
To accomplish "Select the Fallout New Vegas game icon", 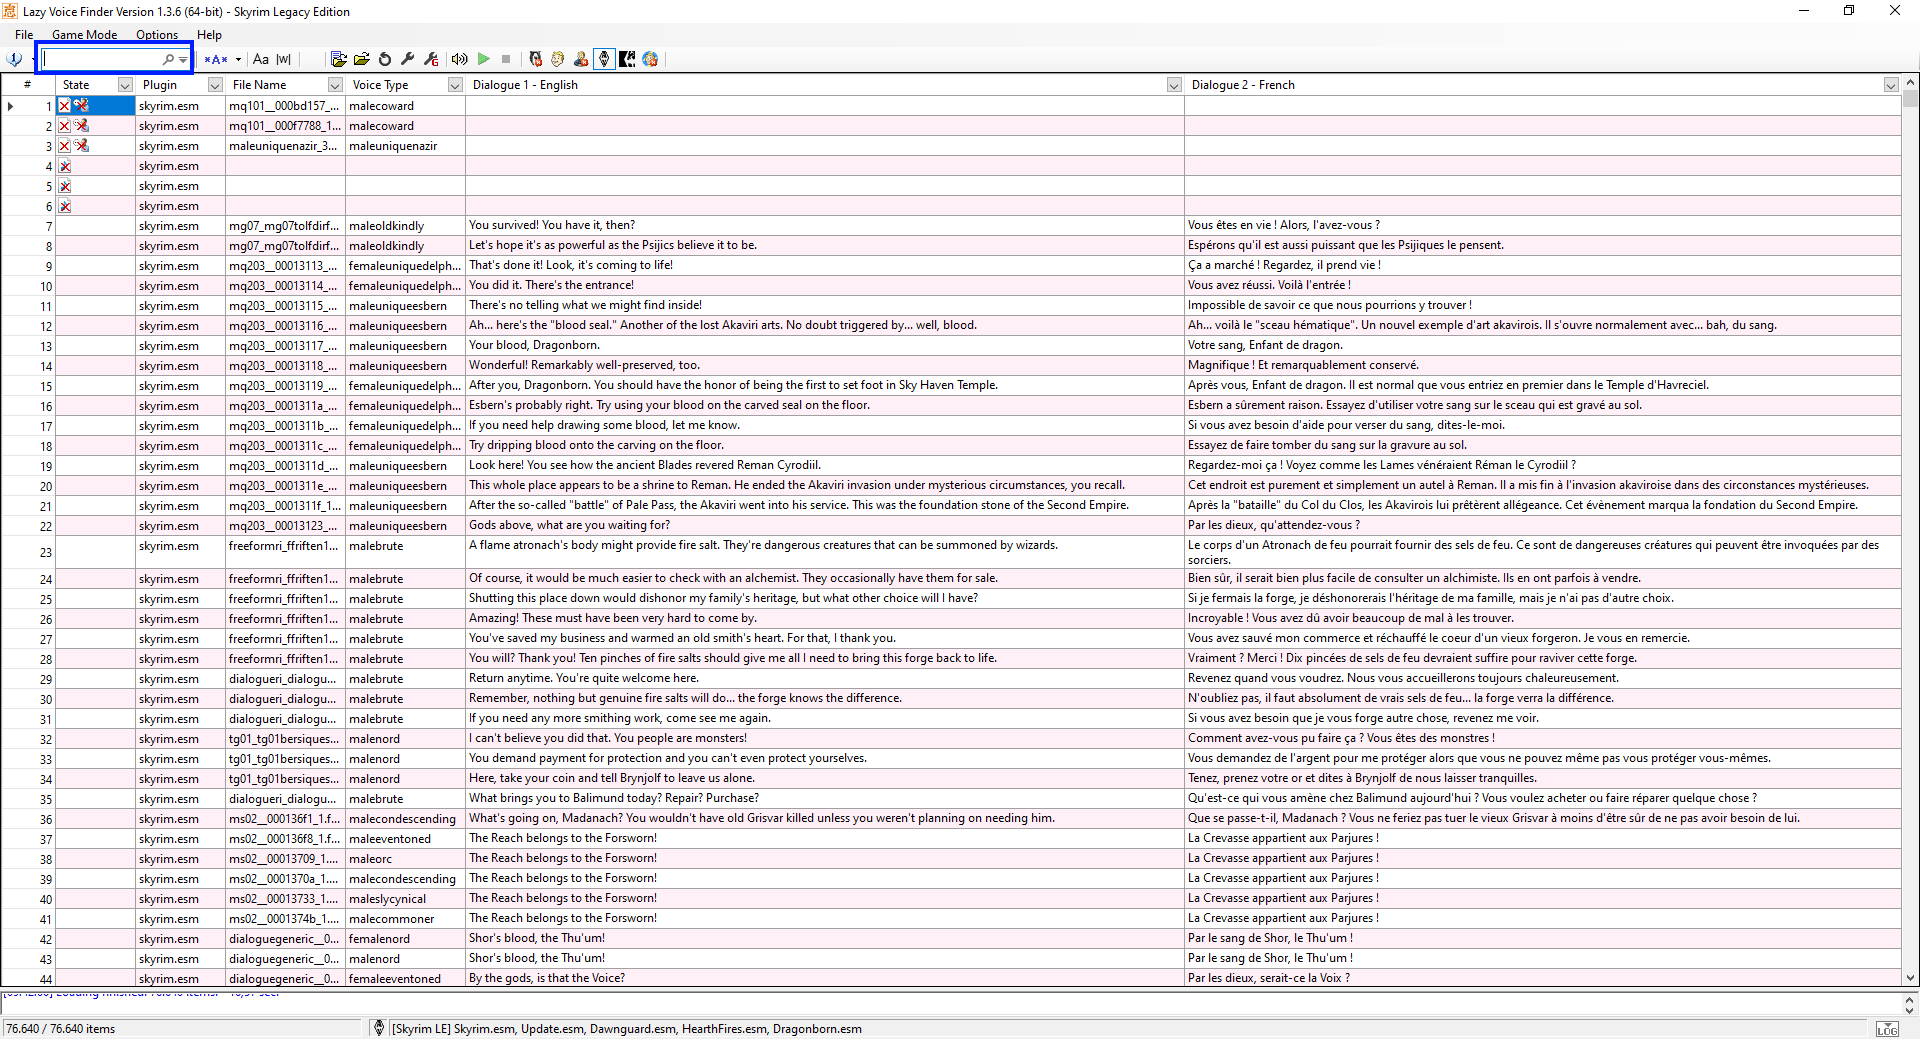I will (535, 59).
